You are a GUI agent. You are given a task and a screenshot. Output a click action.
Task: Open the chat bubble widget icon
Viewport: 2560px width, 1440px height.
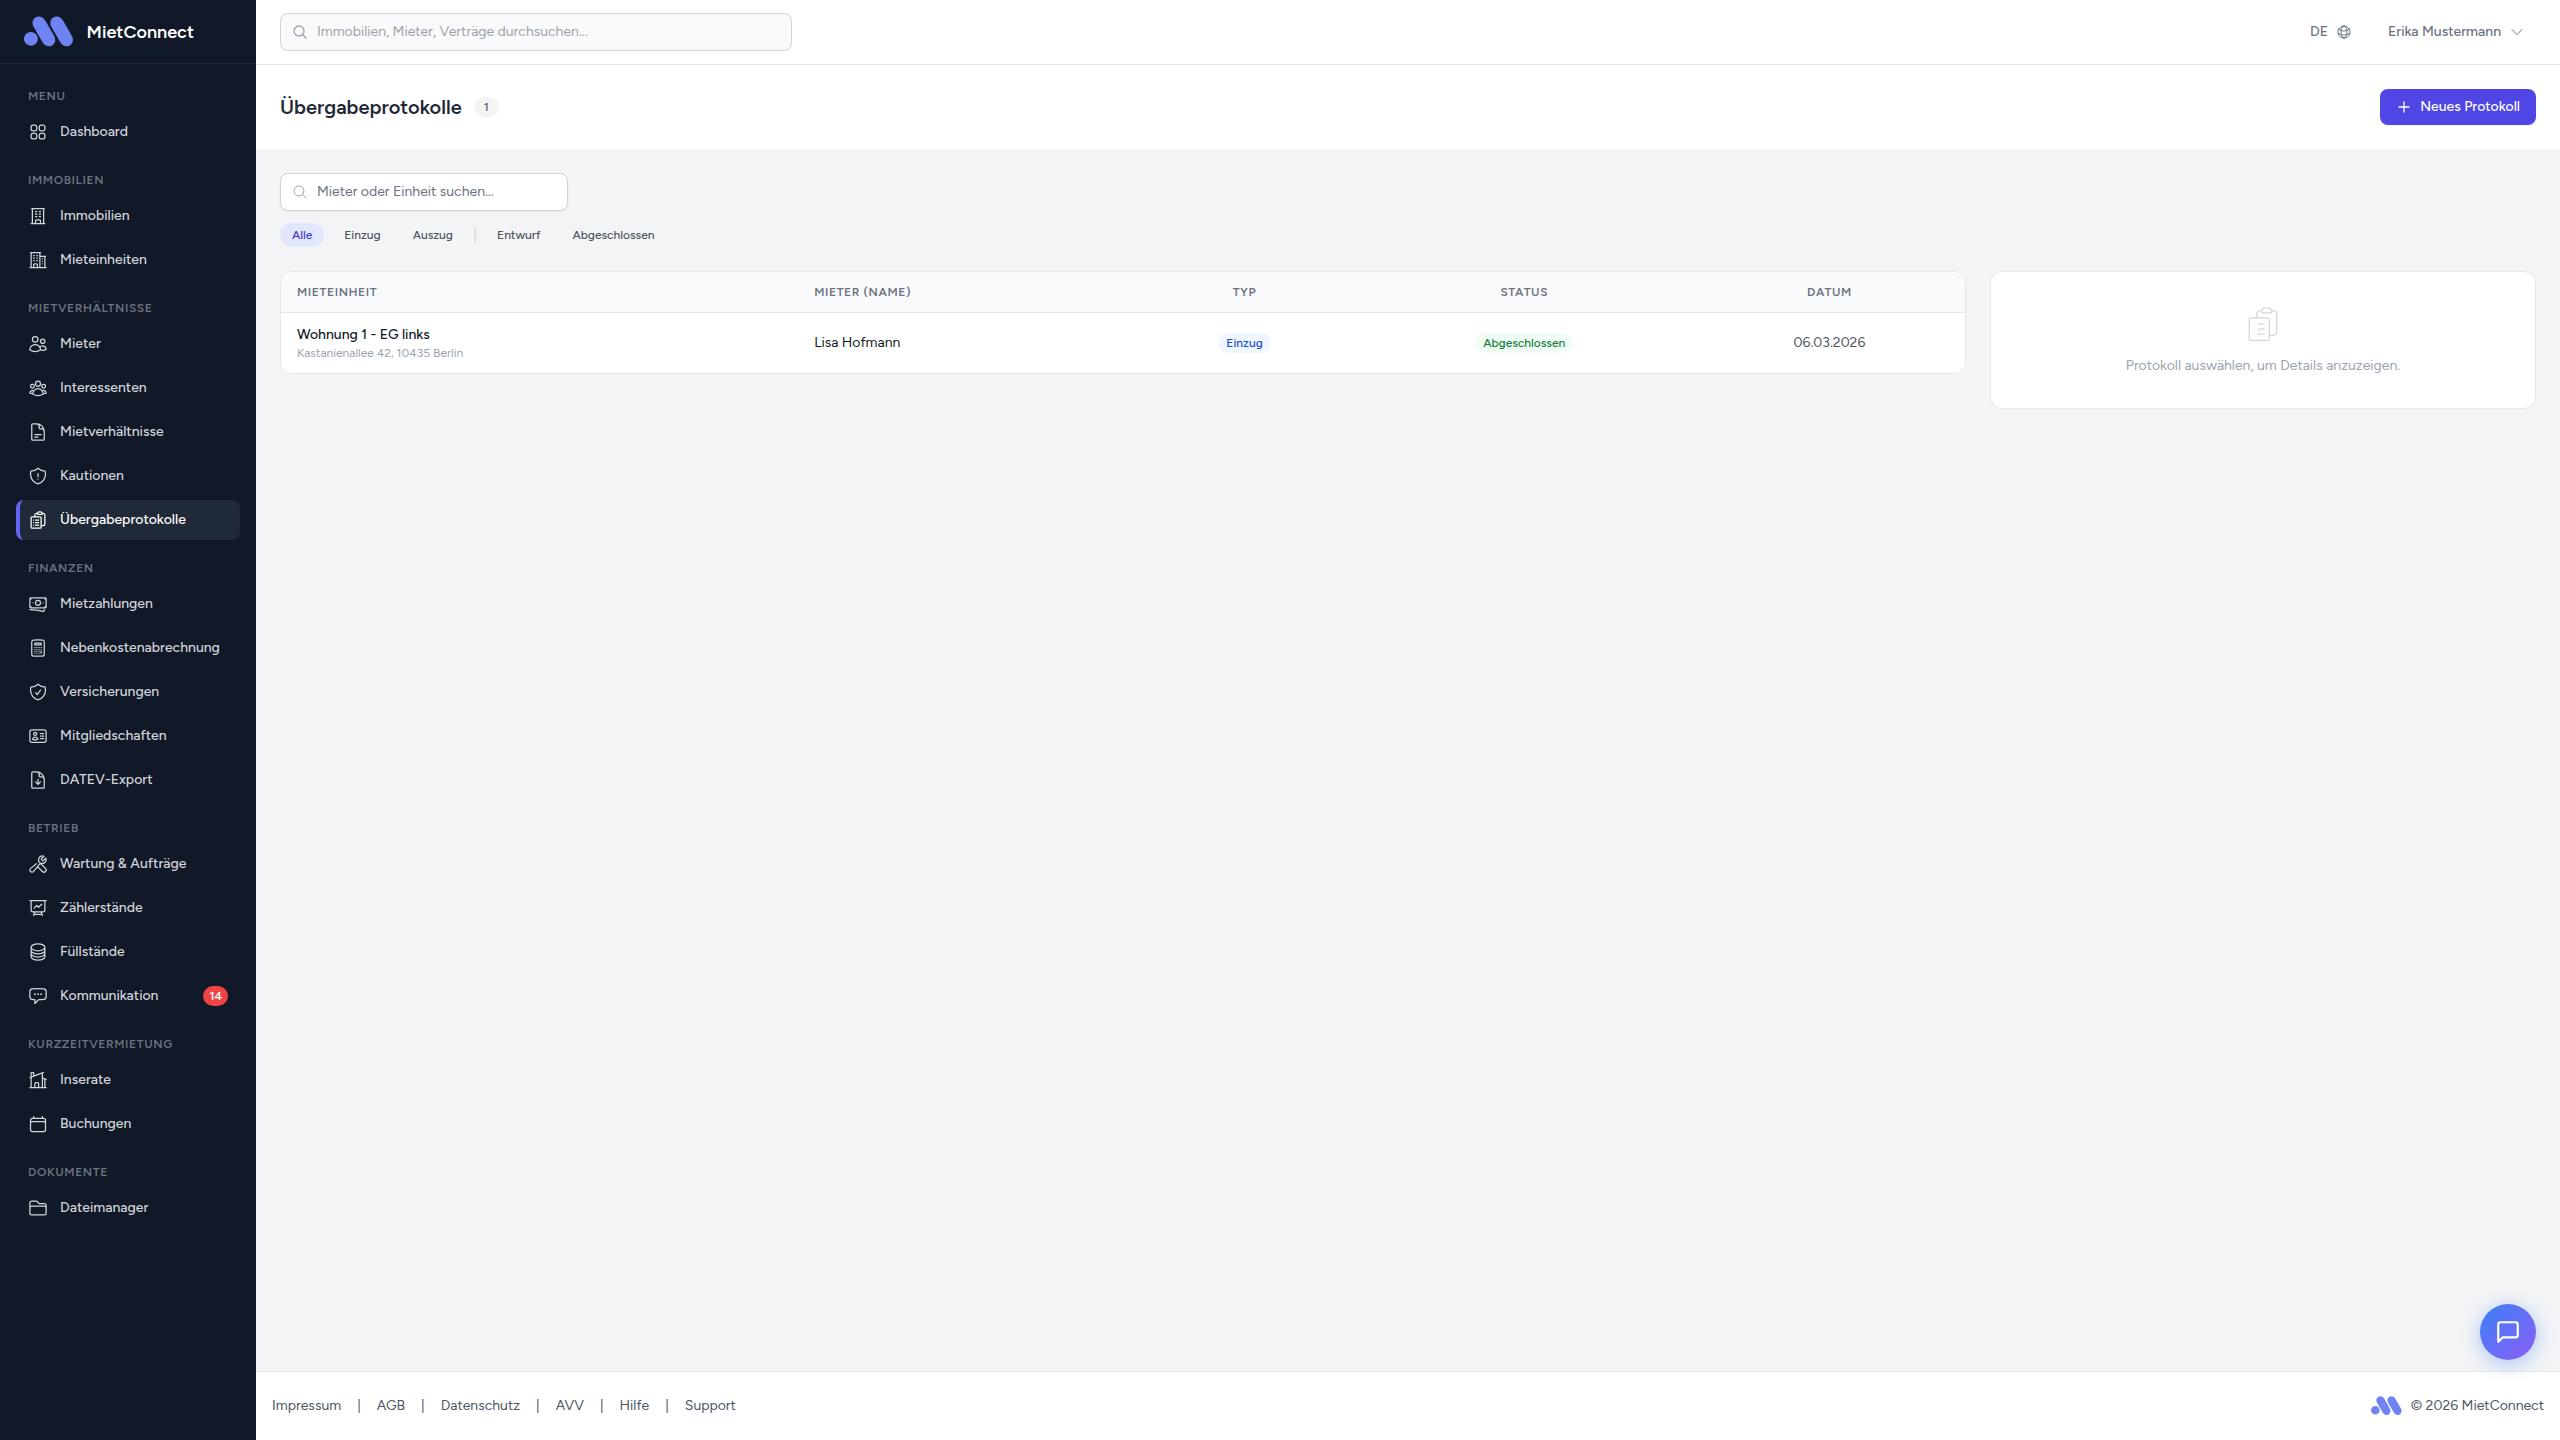(x=2507, y=1331)
